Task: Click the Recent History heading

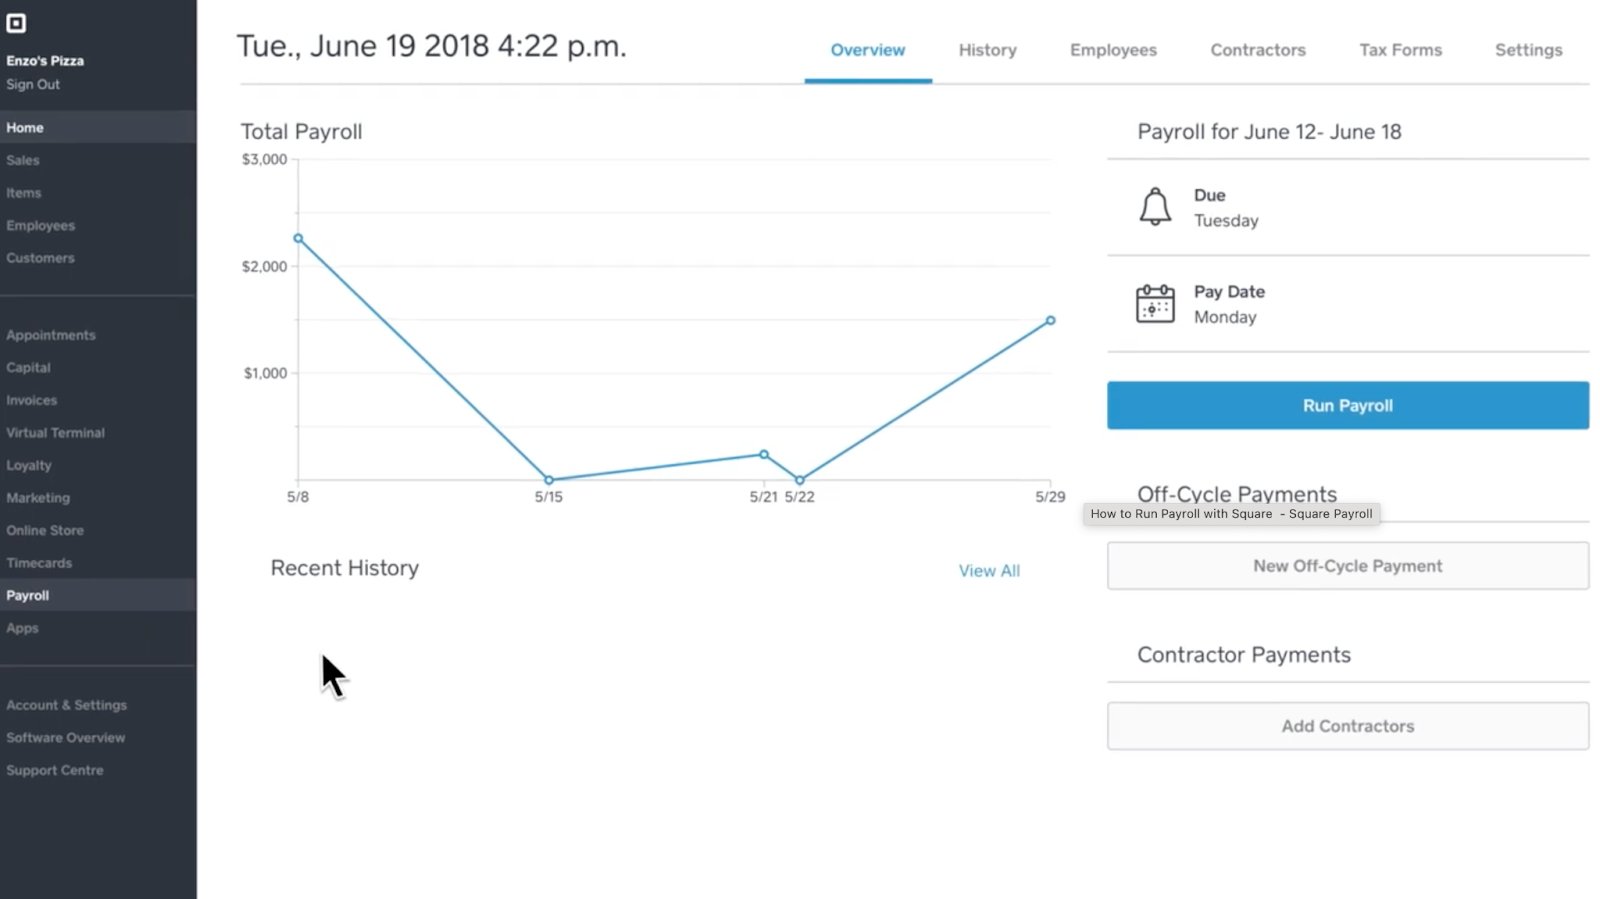Action: tap(345, 568)
